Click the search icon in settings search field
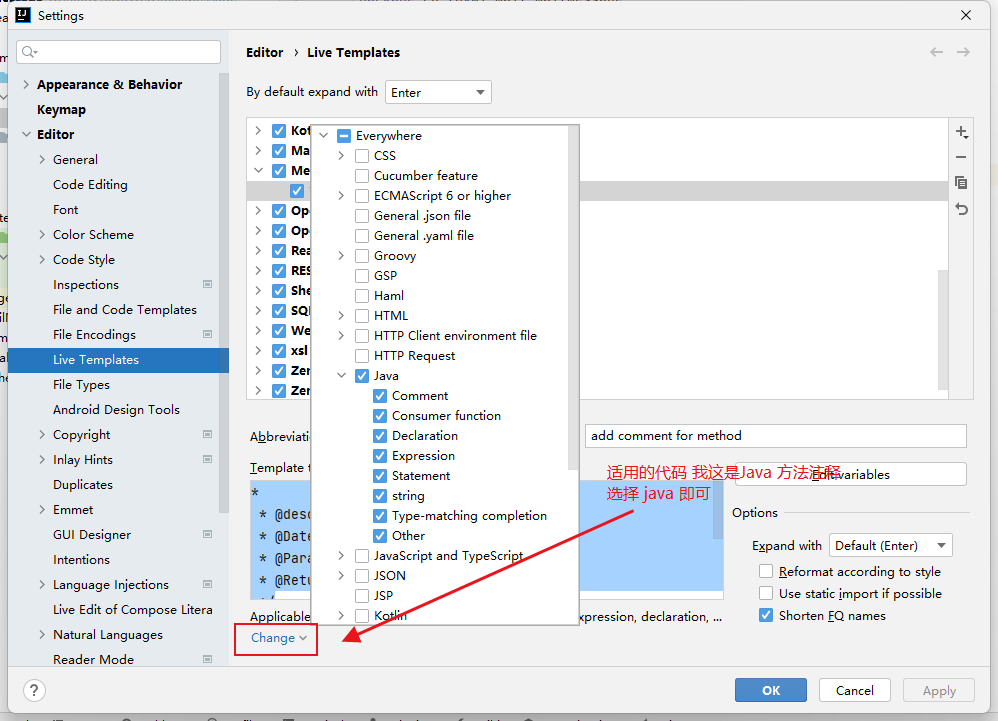 (x=28, y=52)
